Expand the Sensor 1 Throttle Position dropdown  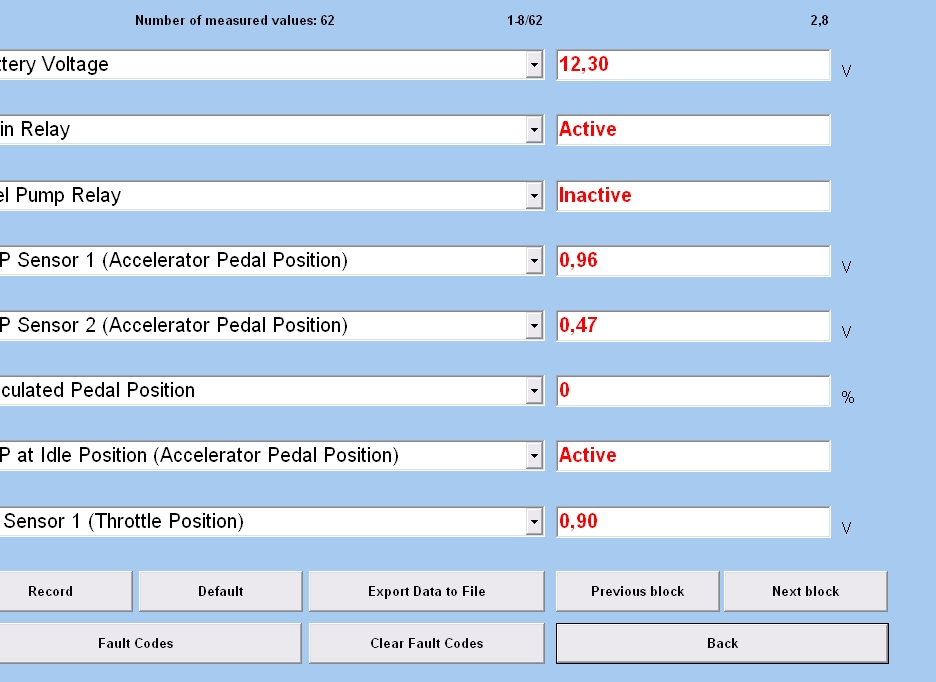(x=534, y=521)
